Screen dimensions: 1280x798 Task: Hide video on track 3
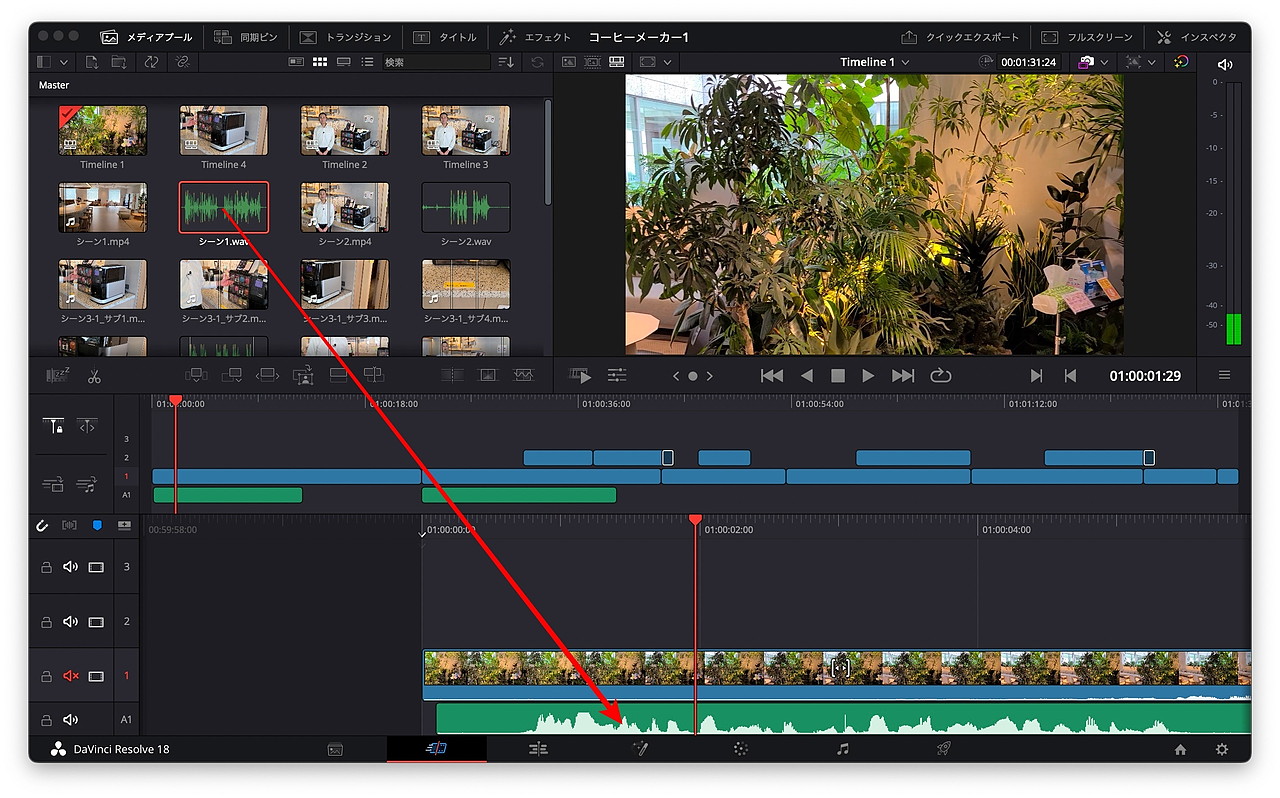96,567
